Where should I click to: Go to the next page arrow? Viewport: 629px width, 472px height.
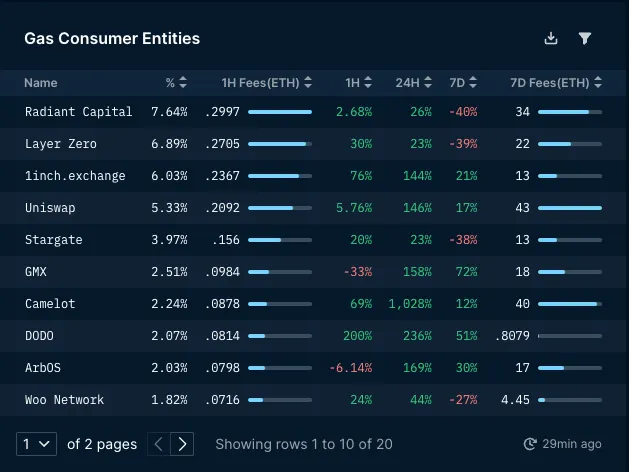tap(182, 444)
